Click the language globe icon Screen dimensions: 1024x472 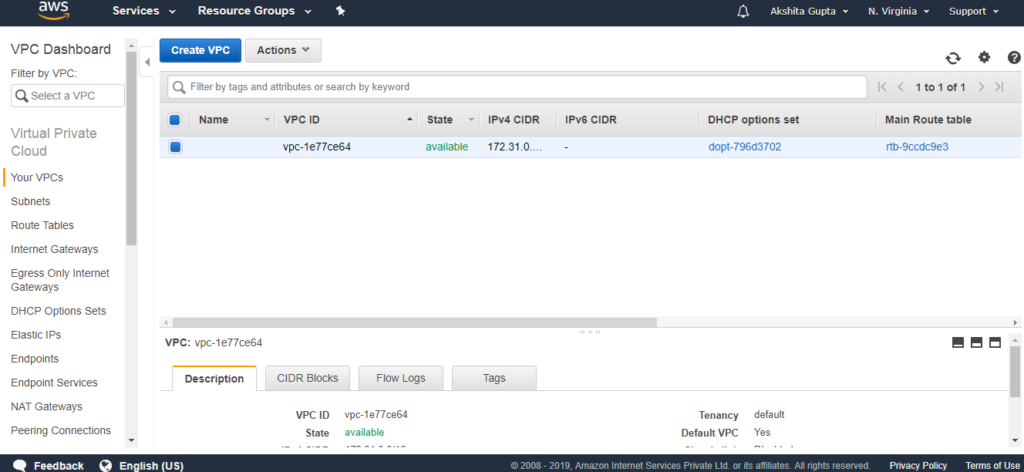click(106, 465)
